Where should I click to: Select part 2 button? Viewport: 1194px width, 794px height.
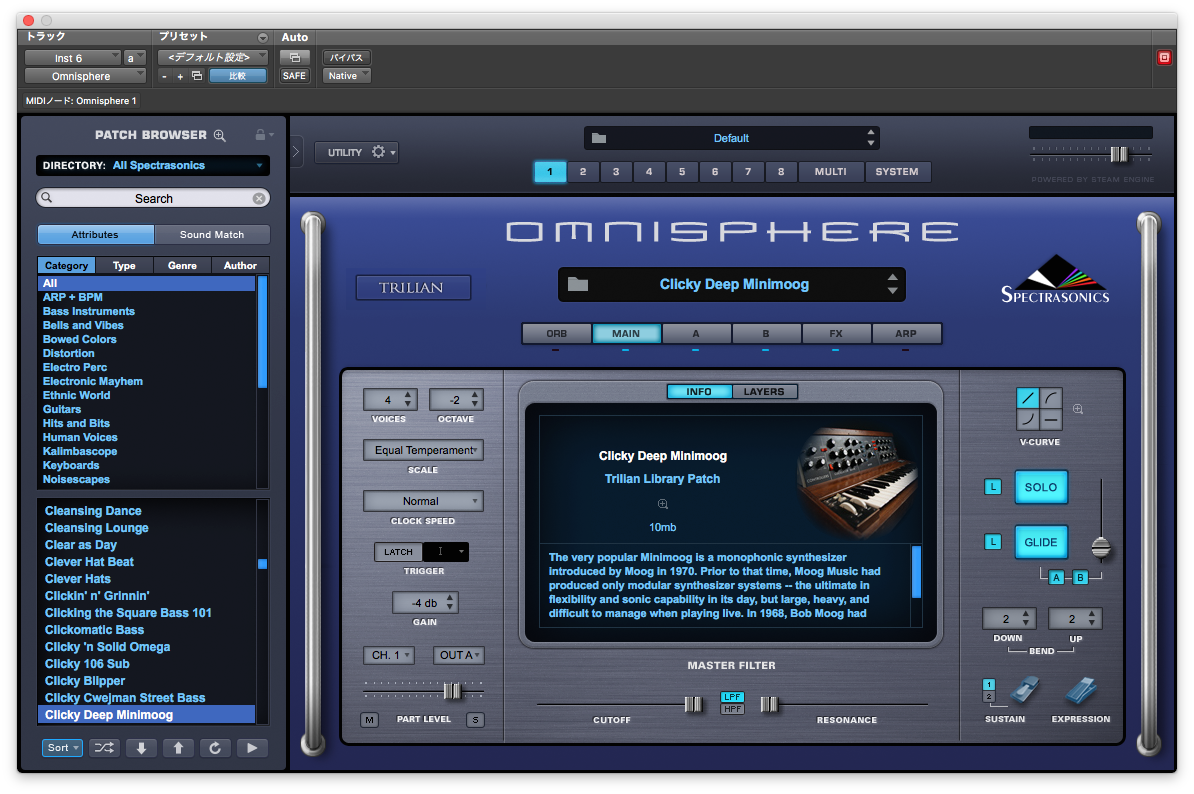(583, 171)
